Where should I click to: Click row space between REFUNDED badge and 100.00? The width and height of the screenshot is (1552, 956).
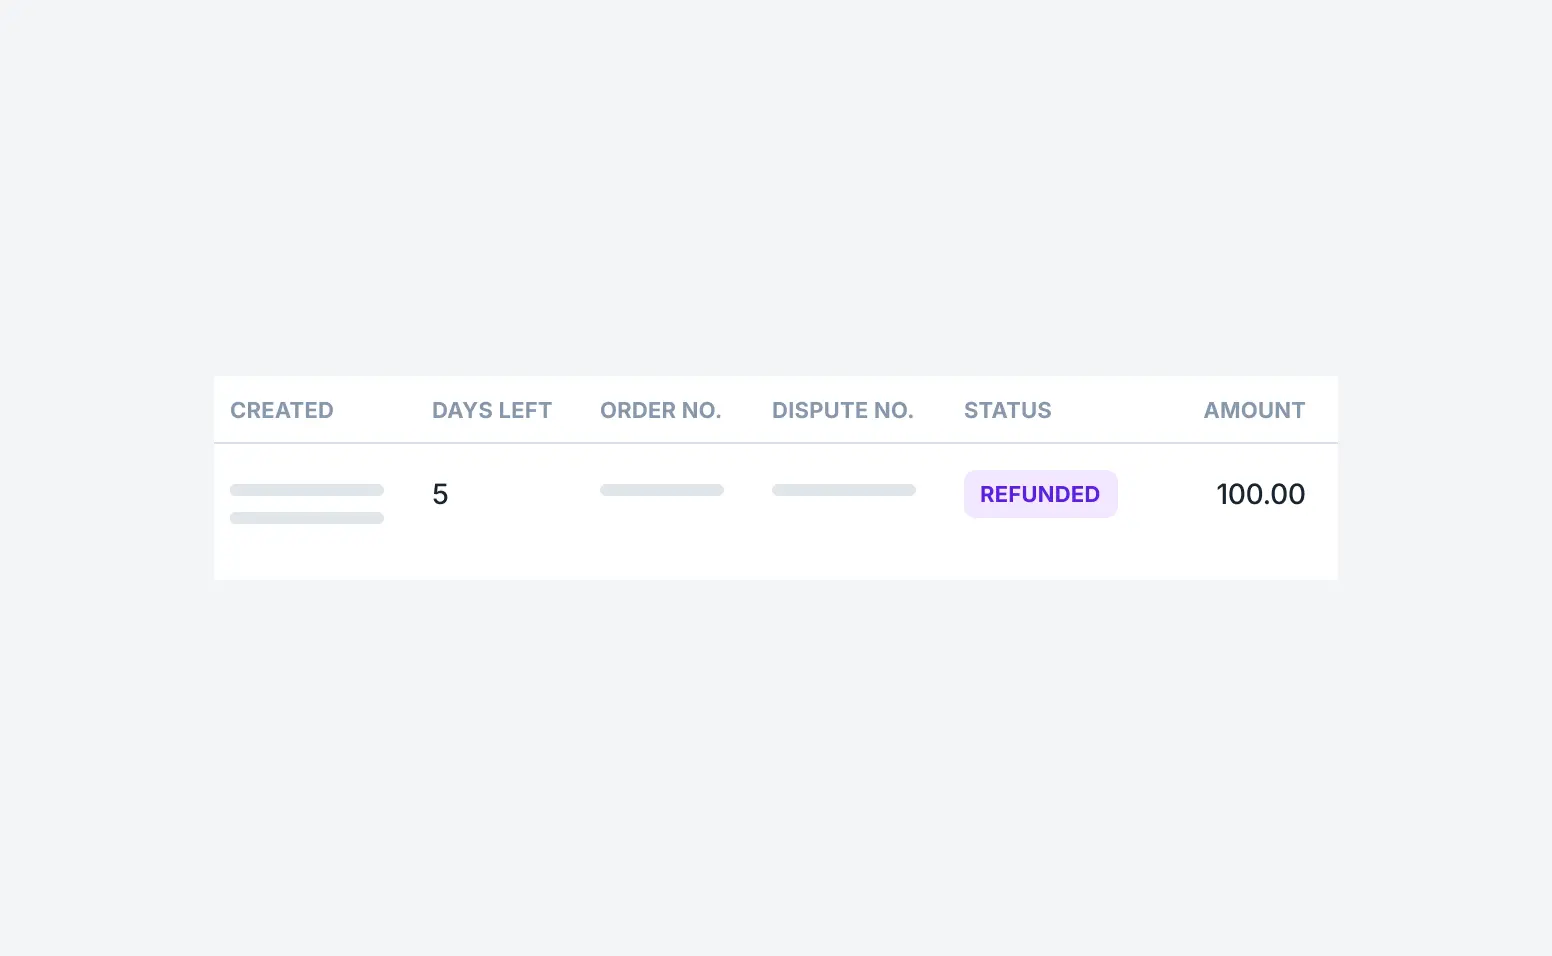coord(1166,494)
